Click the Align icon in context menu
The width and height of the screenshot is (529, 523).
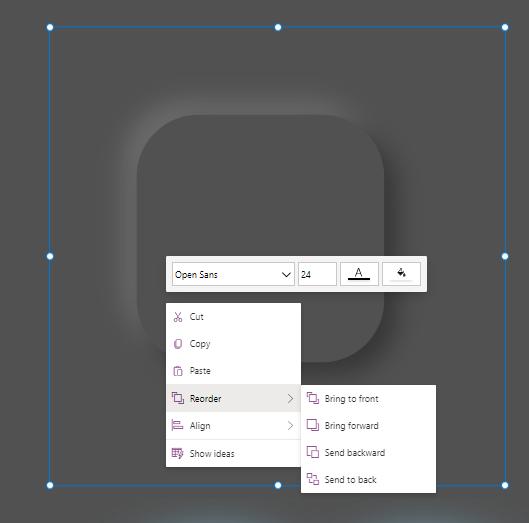(x=177, y=425)
